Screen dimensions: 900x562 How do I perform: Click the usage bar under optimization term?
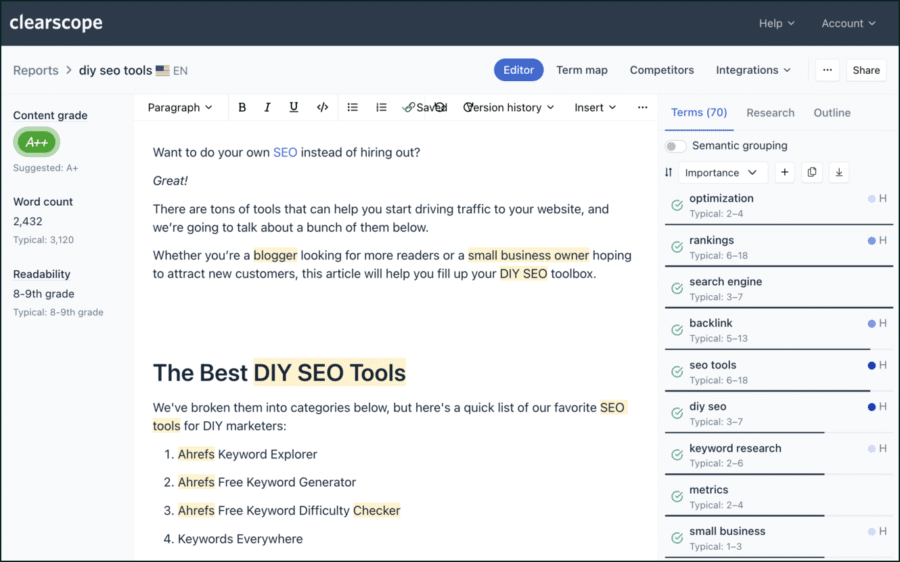tap(778, 224)
